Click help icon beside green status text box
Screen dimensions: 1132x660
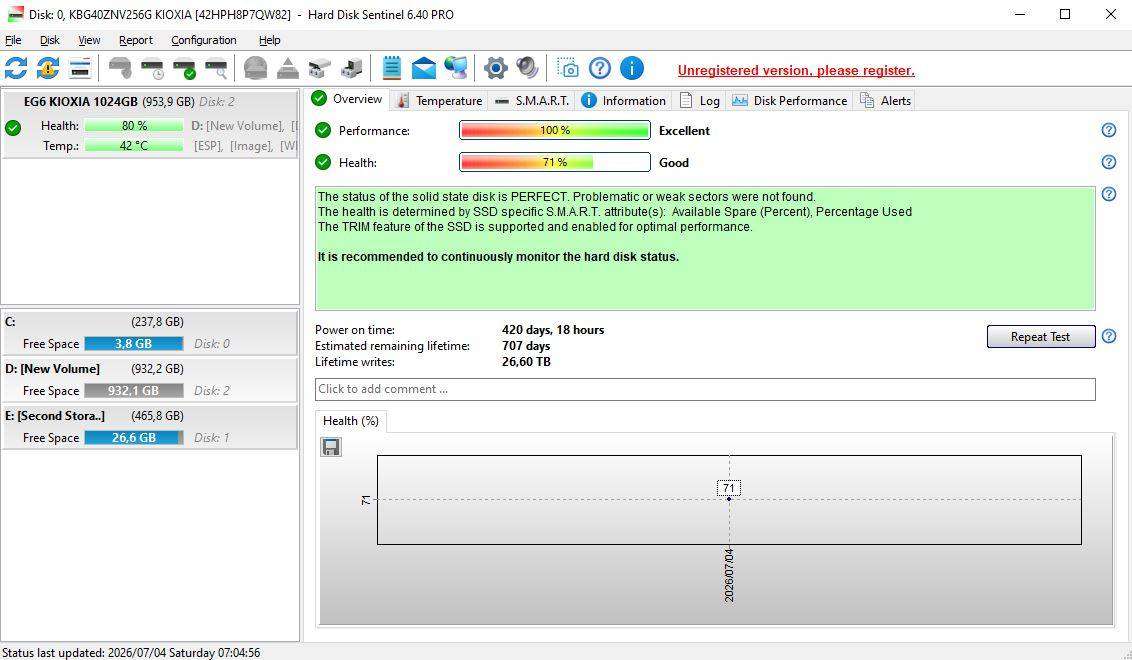(1109, 194)
